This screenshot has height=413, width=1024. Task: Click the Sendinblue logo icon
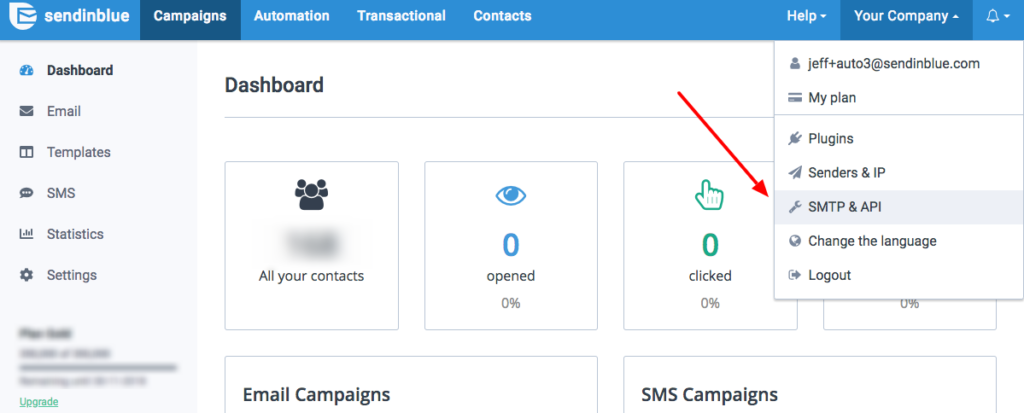(x=22, y=16)
